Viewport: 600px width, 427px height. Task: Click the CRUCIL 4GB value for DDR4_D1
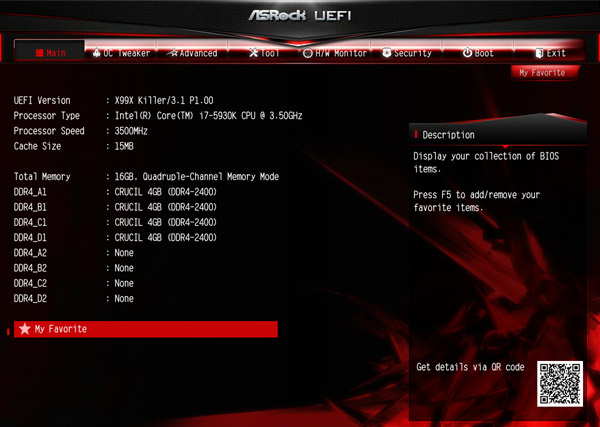pyautogui.click(x=166, y=238)
